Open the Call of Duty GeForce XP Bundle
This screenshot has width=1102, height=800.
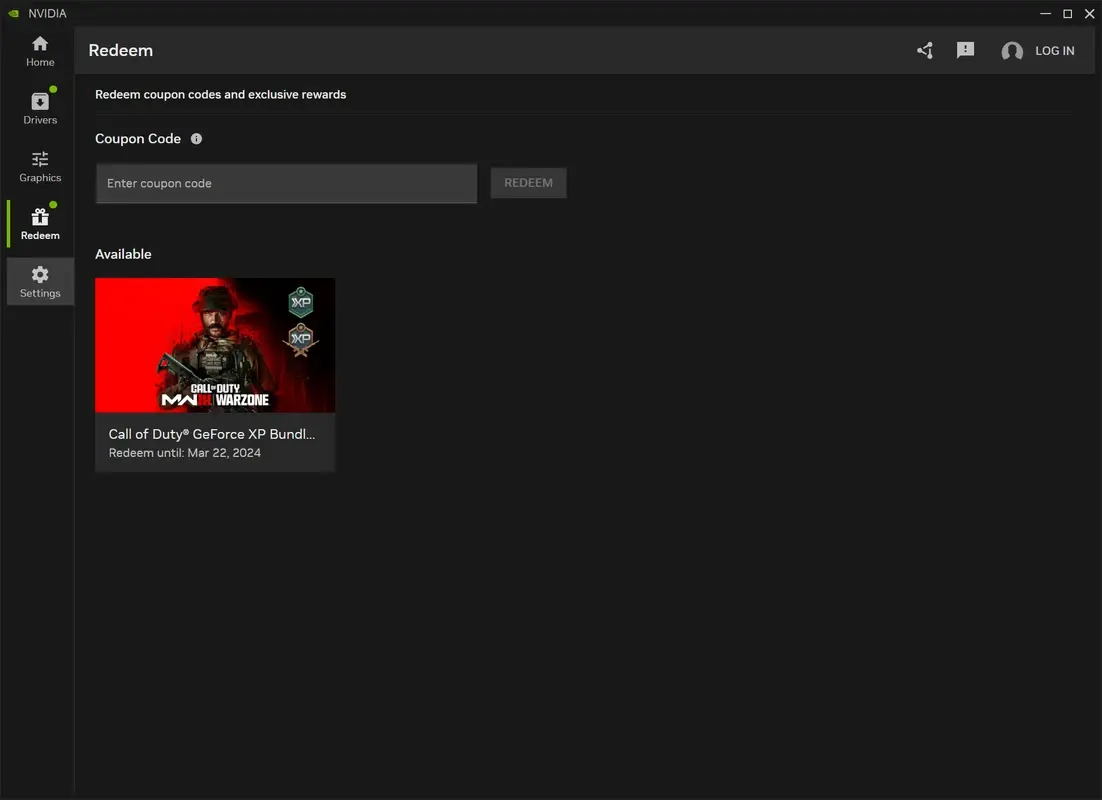[215, 345]
